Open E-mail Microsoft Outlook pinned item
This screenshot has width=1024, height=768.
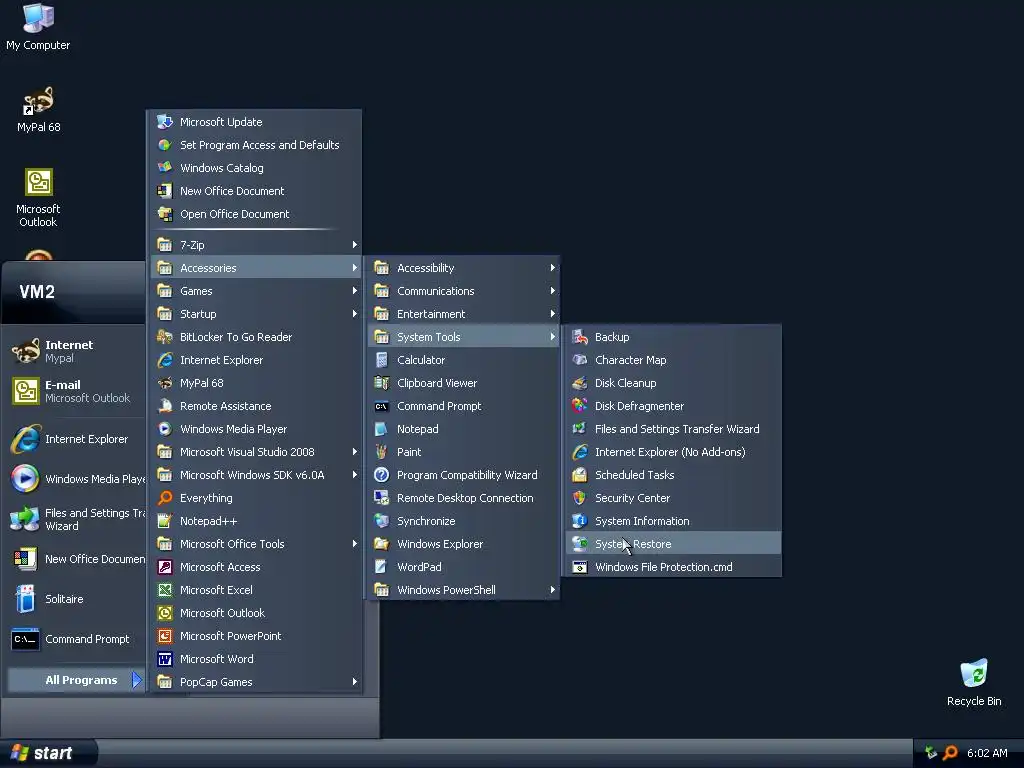click(74, 391)
